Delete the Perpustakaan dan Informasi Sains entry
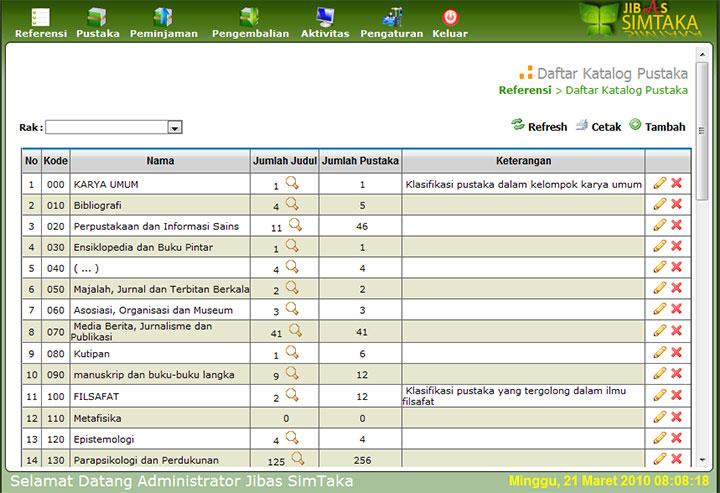The width and height of the screenshot is (720, 493). coord(676,225)
